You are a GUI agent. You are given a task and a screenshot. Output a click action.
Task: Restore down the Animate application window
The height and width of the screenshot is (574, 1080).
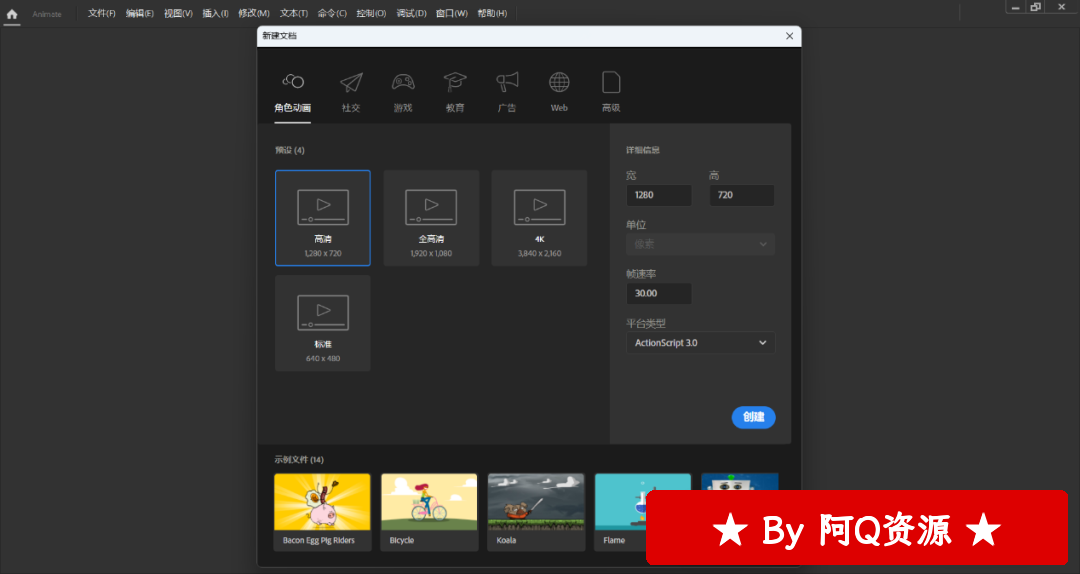click(1035, 8)
